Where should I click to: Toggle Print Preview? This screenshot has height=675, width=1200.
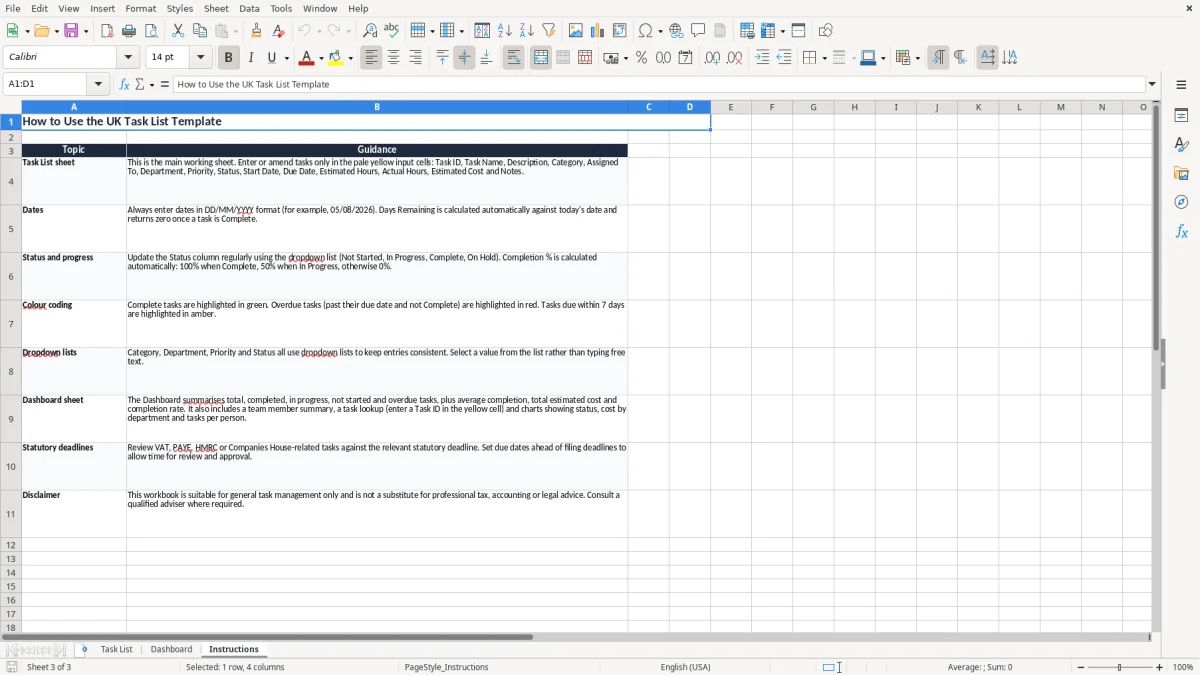click(x=151, y=31)
